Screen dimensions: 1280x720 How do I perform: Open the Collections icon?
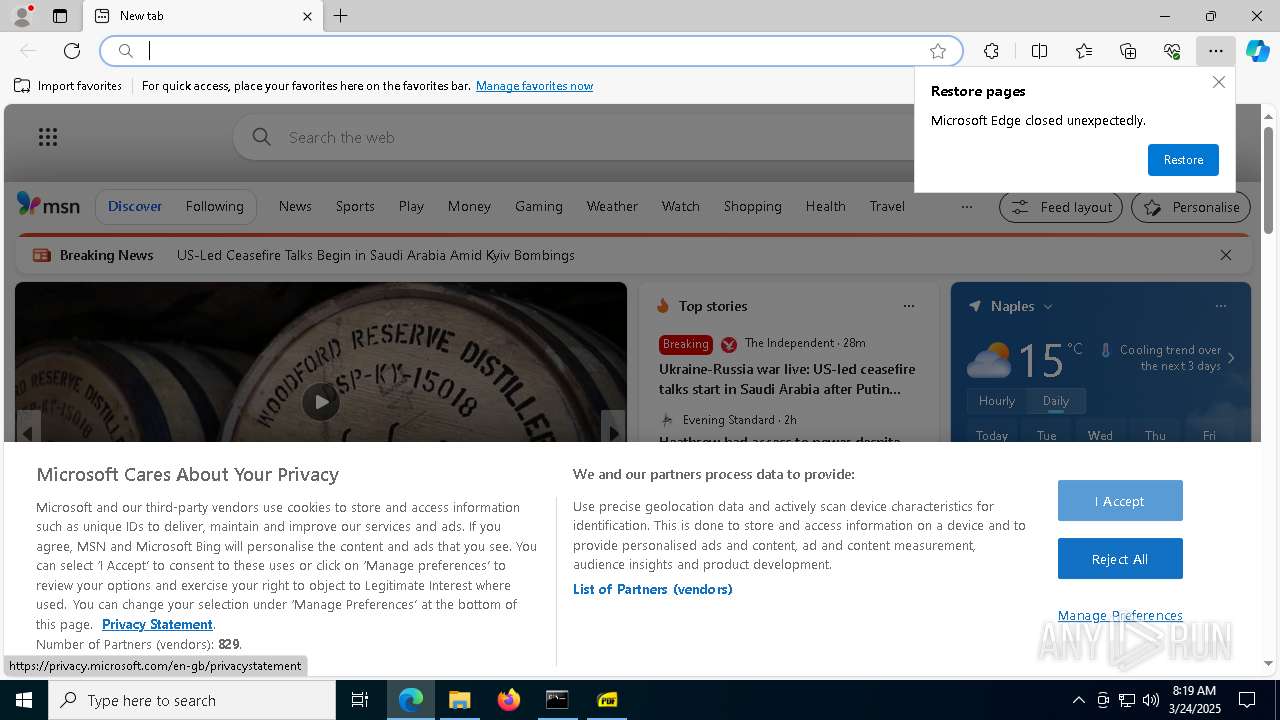pyautogui.click(x=1128, y=51)
